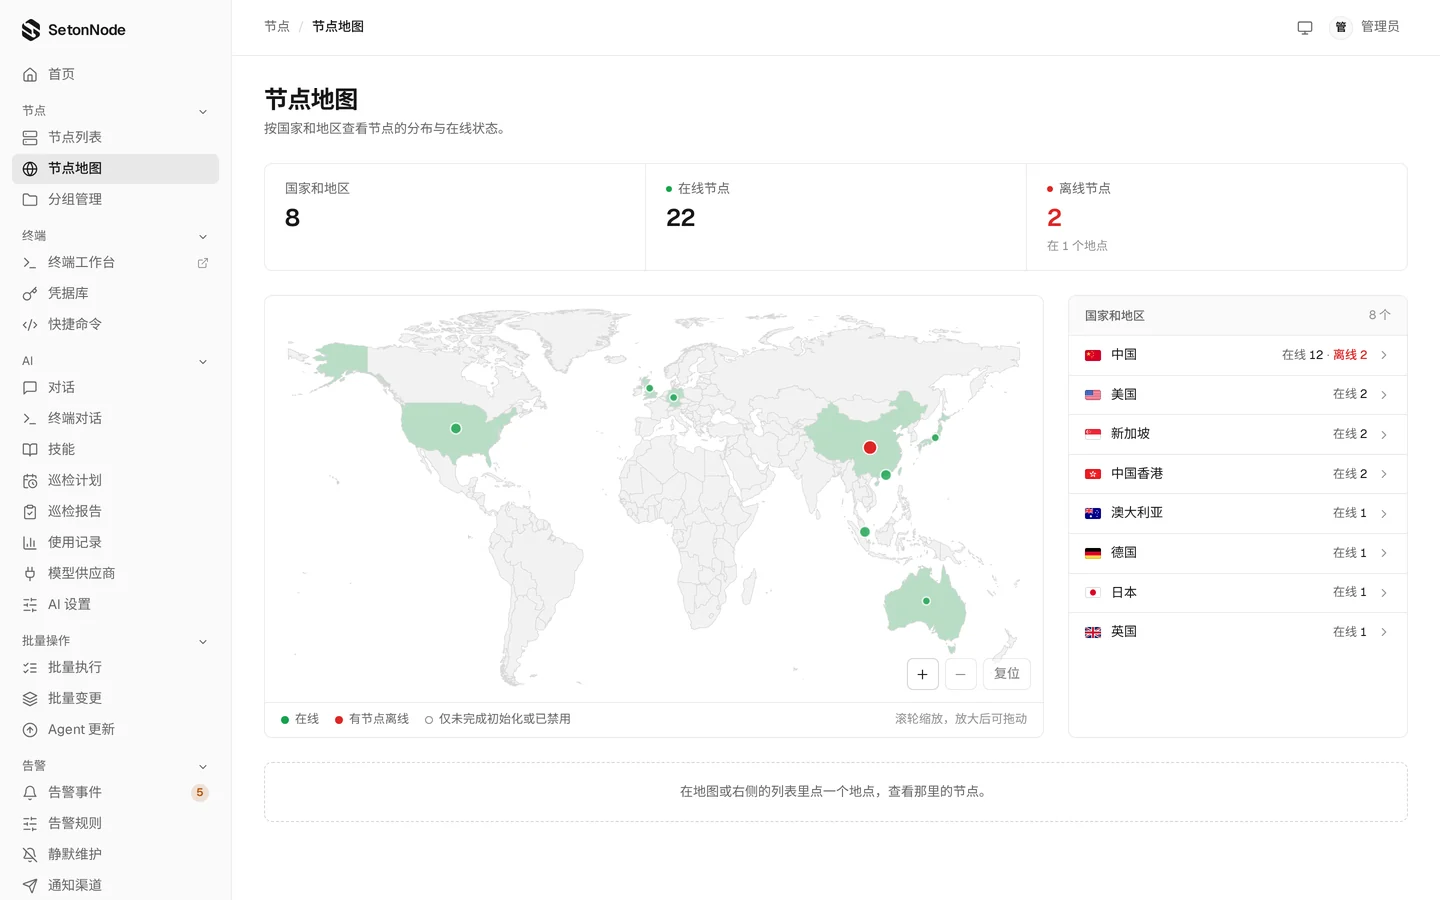The image size is (1440, 900).
Task: Zoom out the map with minus button
Action: coord(960,674)
